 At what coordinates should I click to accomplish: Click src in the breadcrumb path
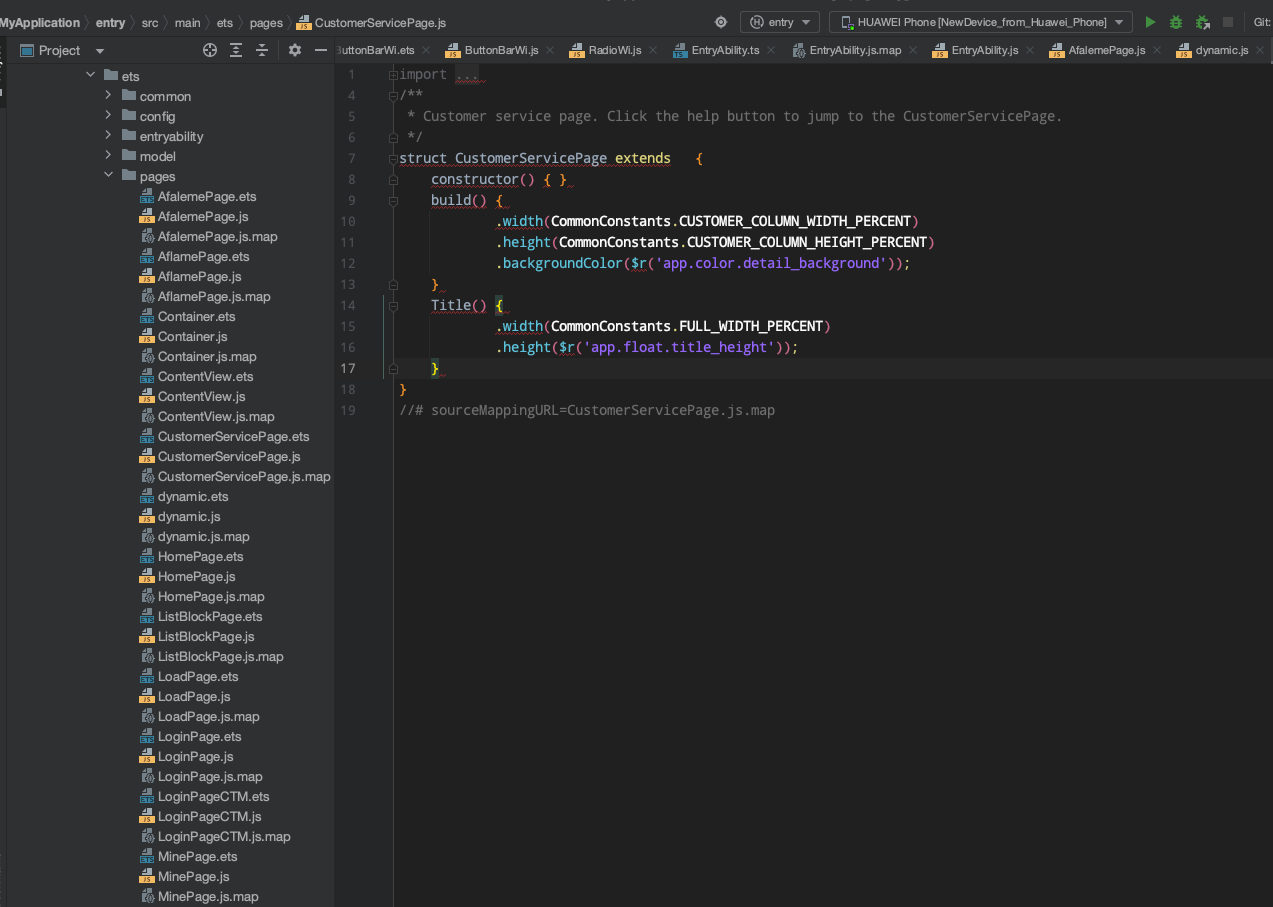[149, 22]
